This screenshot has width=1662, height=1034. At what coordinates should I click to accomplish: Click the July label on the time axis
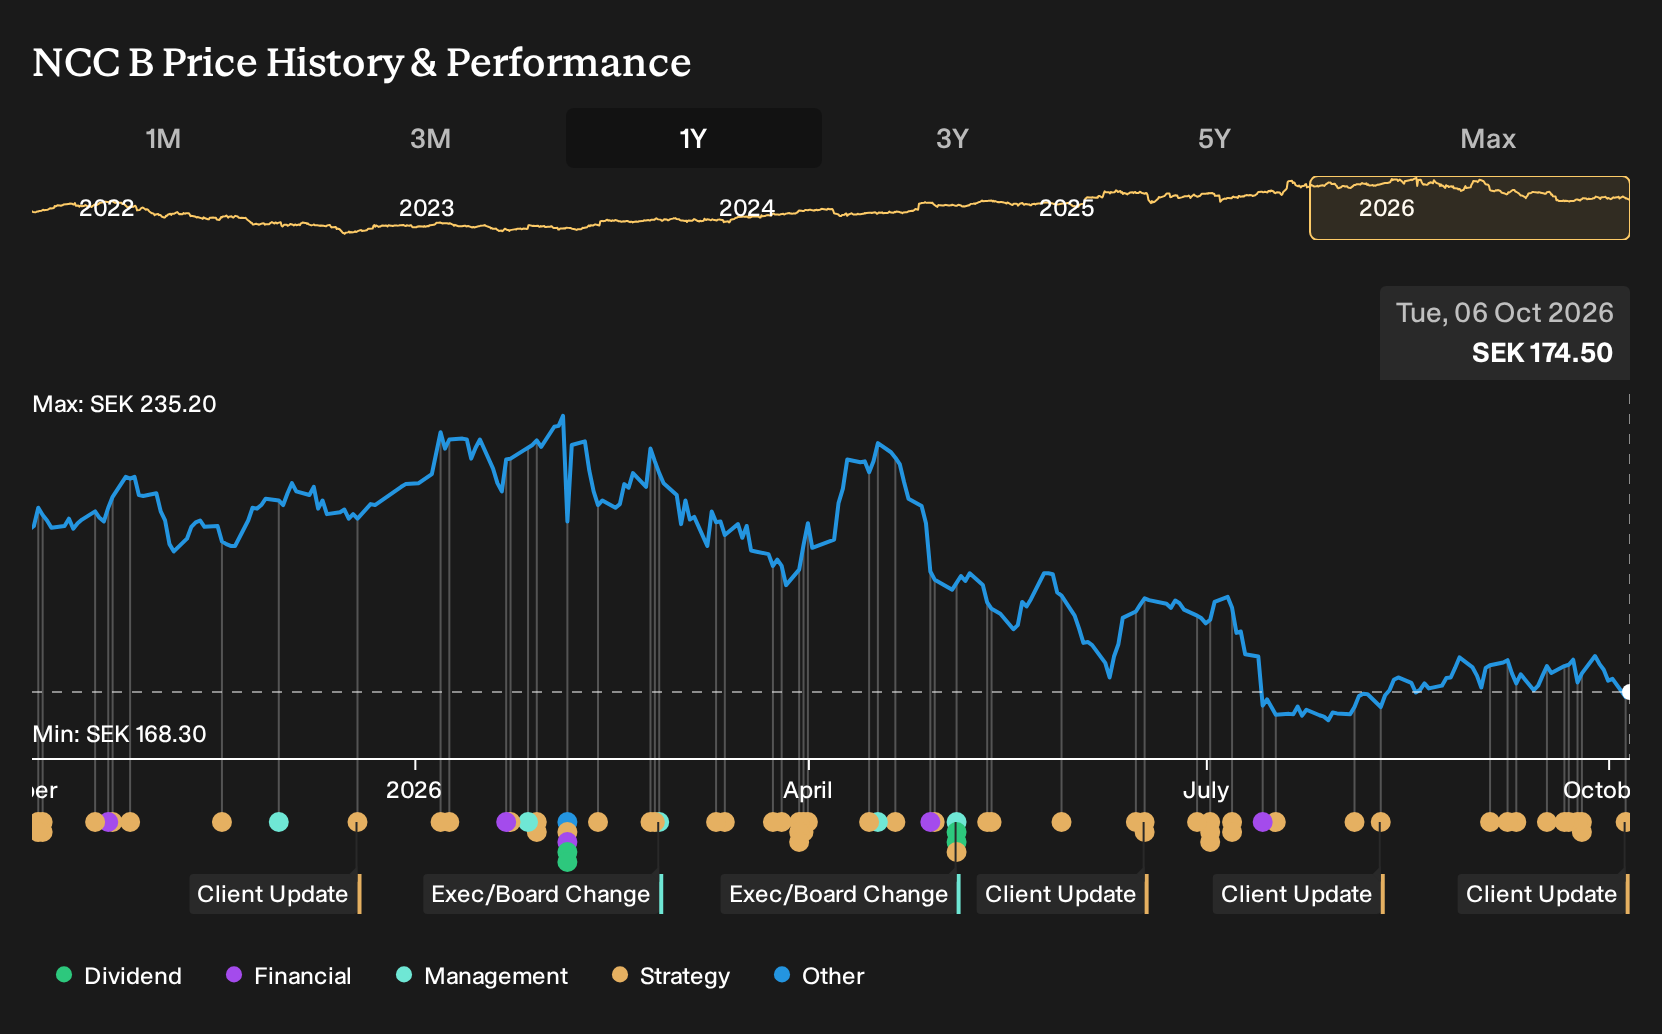(x=1206, y=790)
